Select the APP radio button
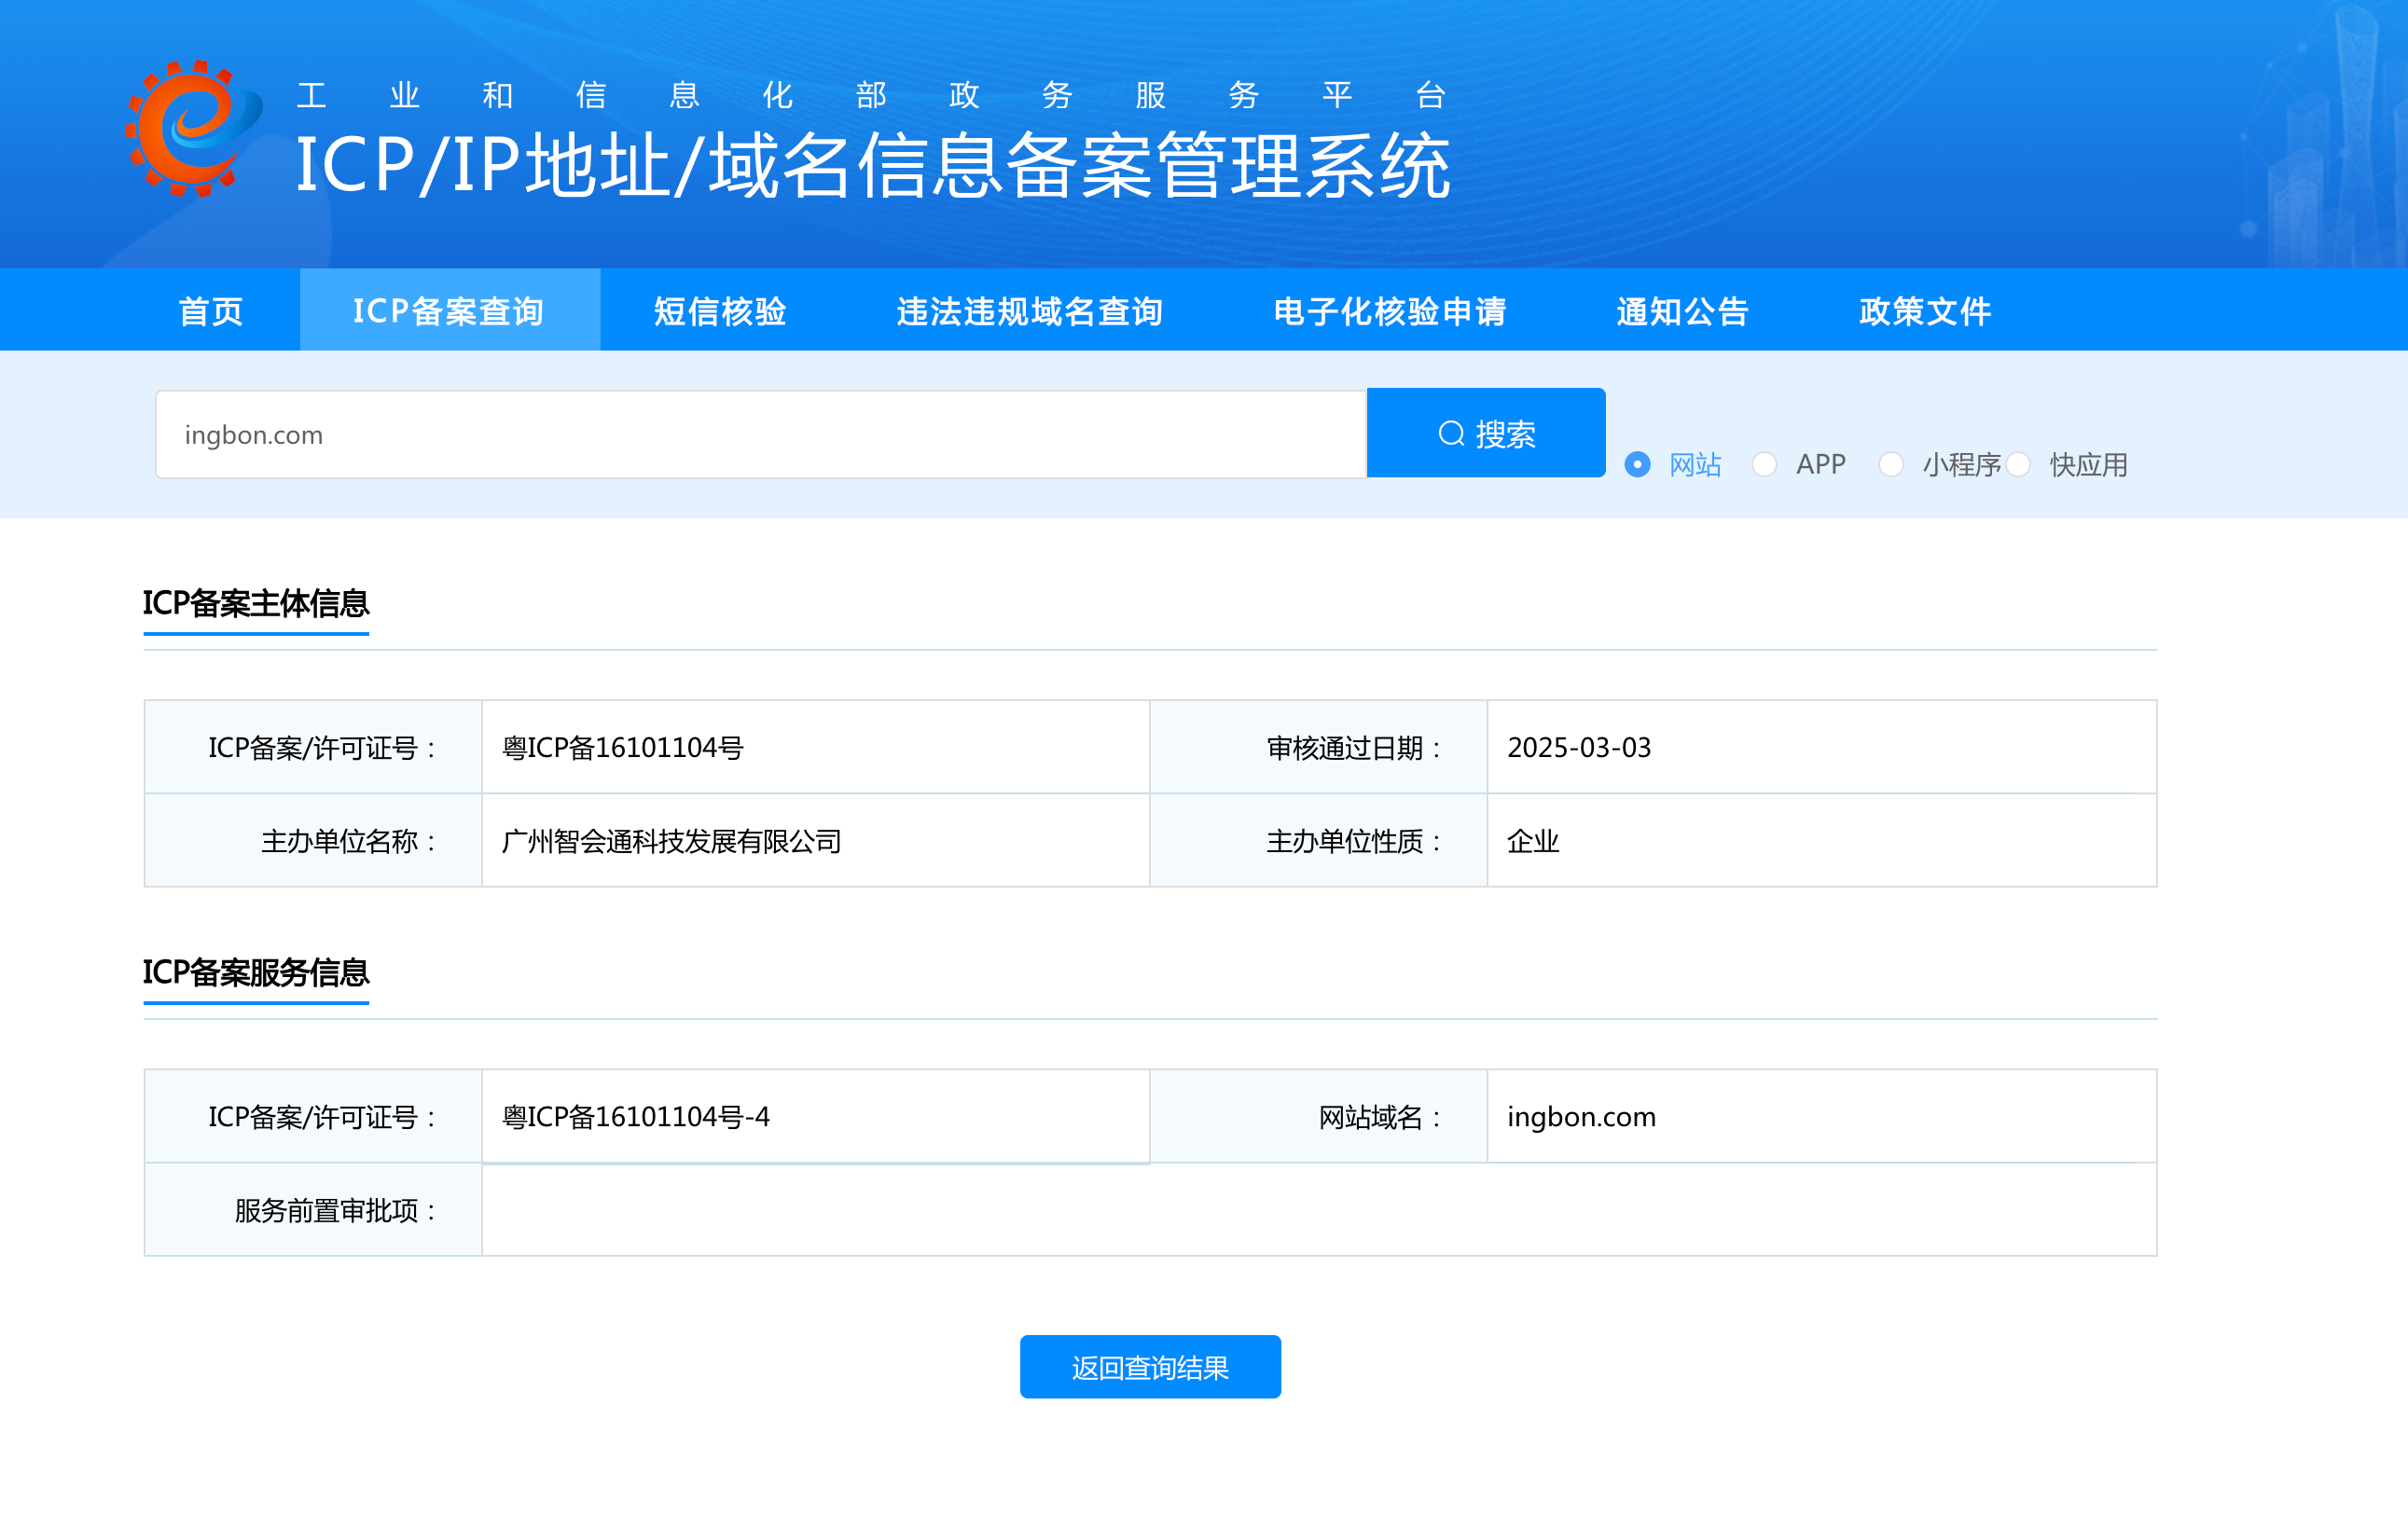 point(1764,465)
